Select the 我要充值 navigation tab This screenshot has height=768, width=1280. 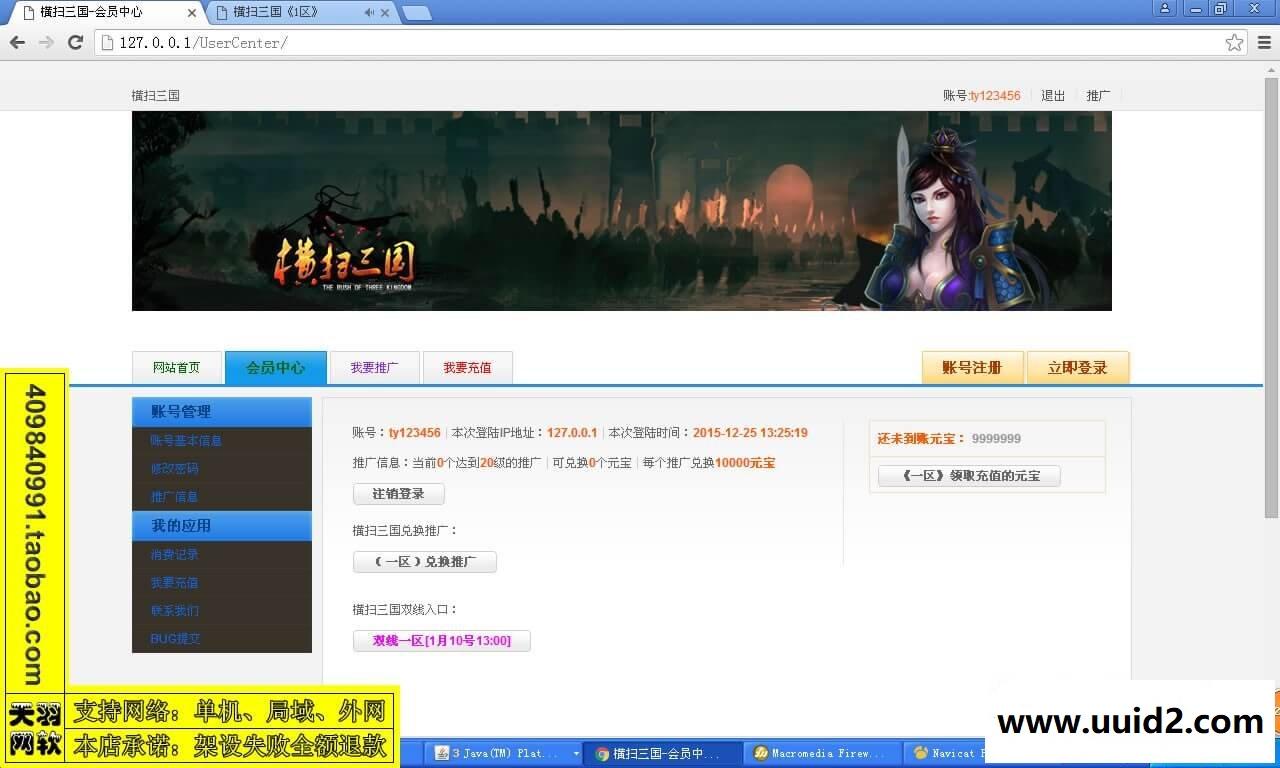467,367
